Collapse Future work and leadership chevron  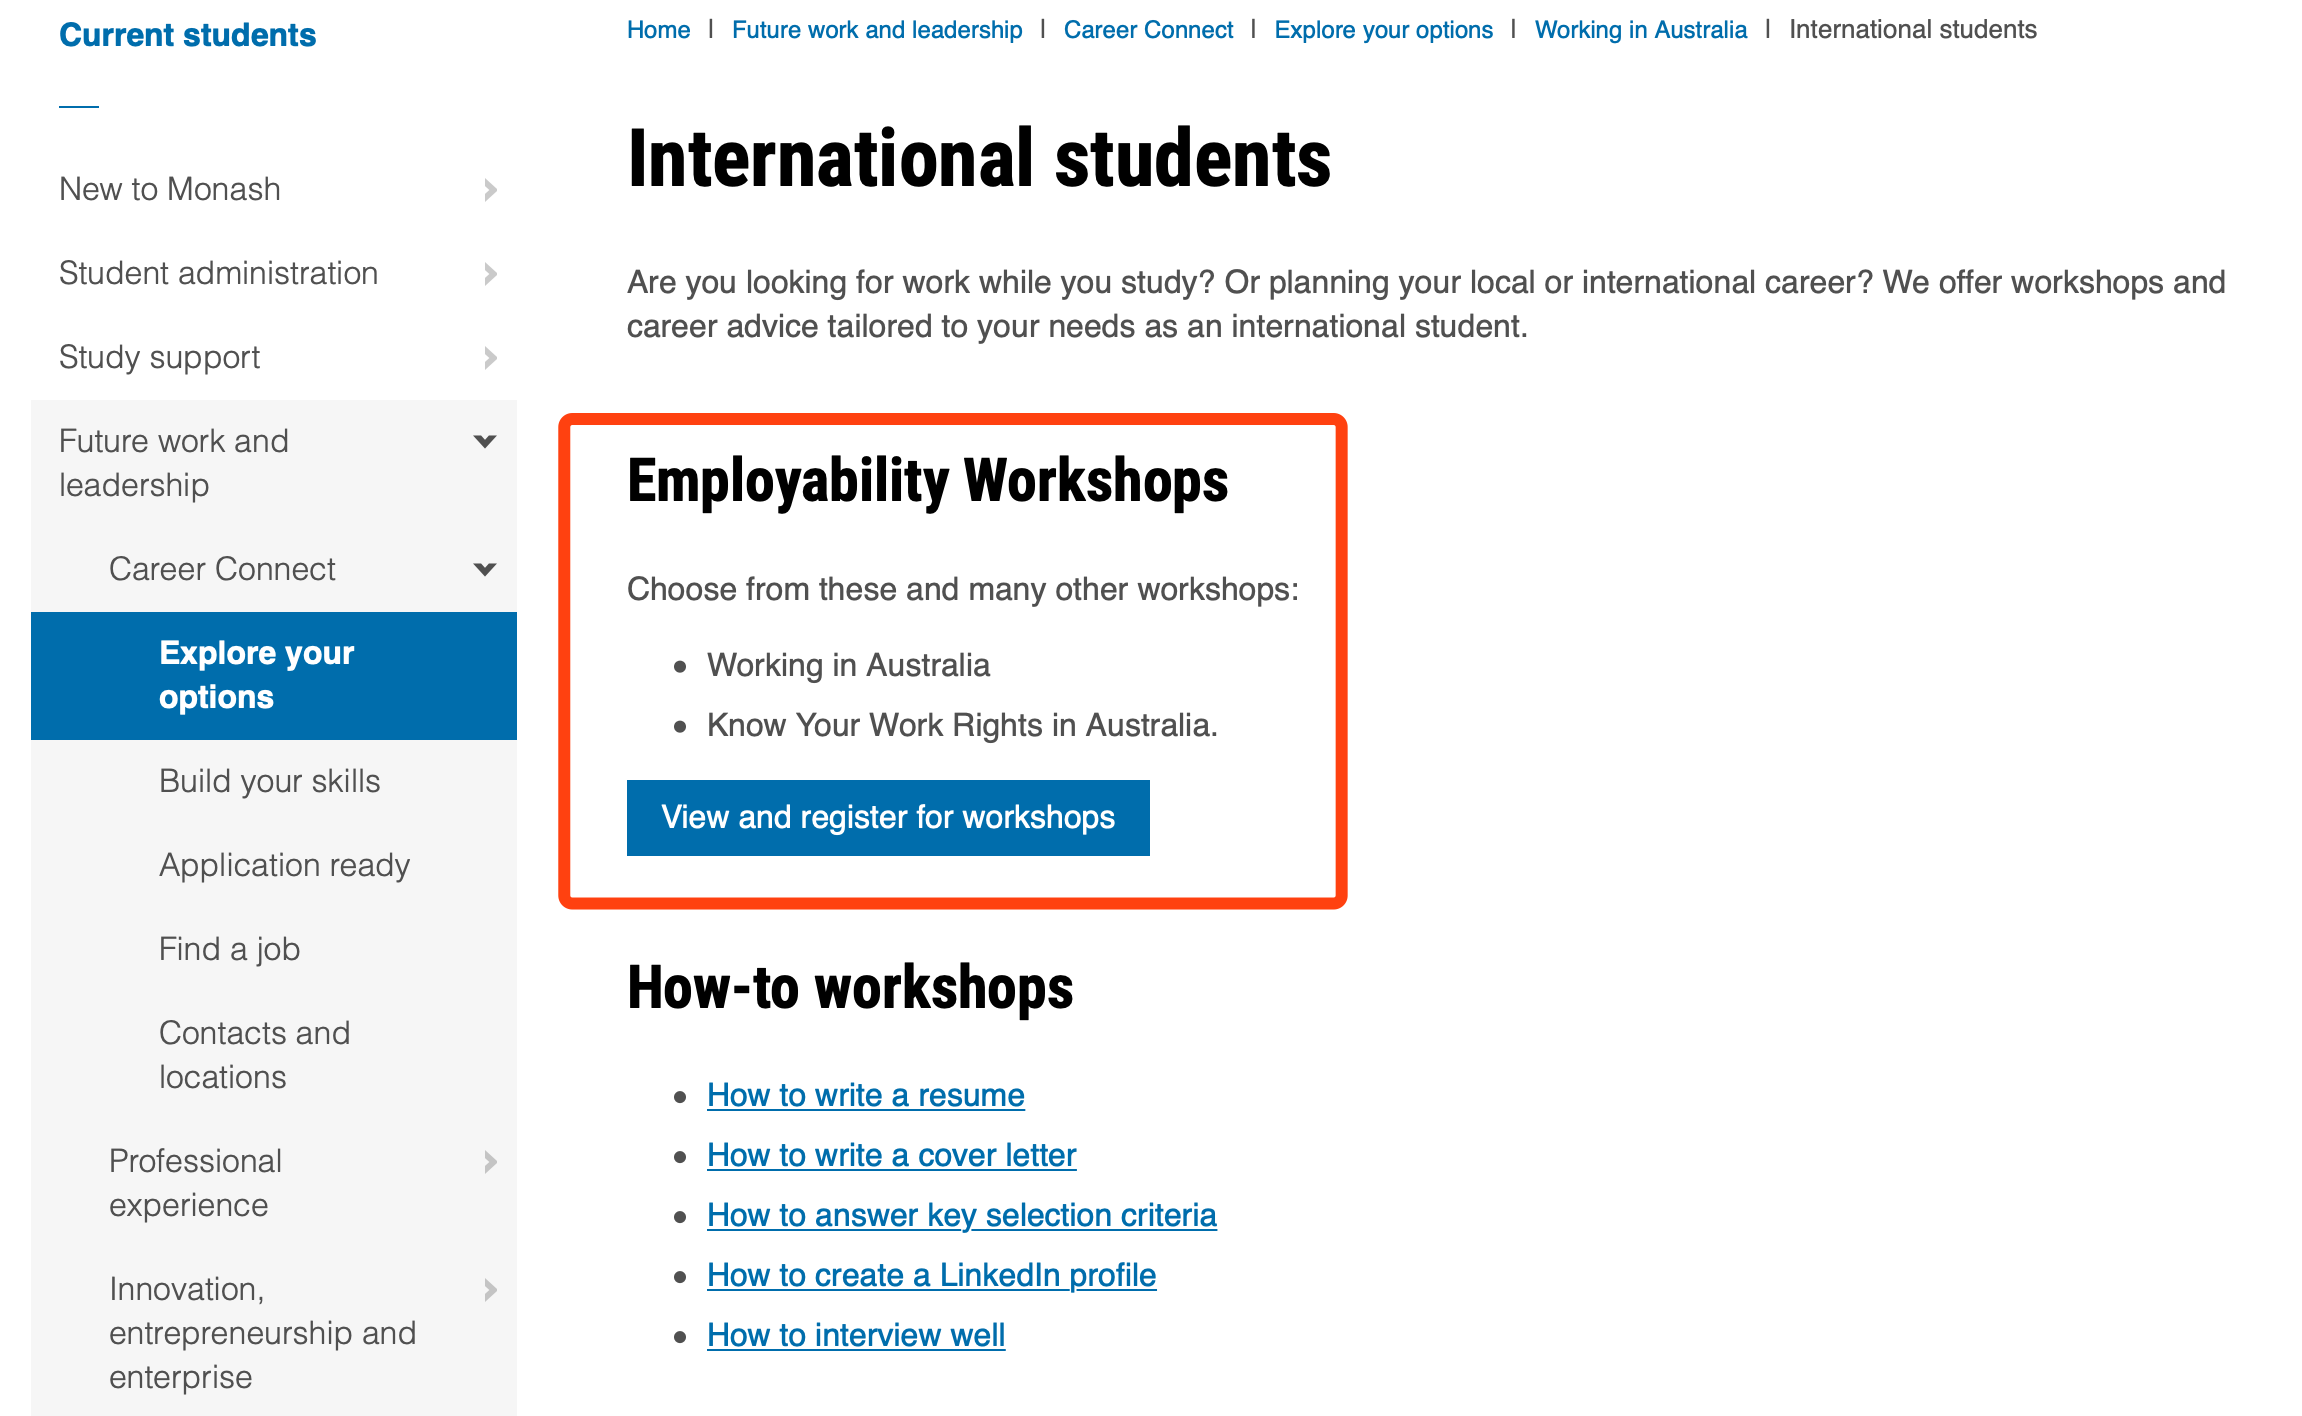coord(485,441)
